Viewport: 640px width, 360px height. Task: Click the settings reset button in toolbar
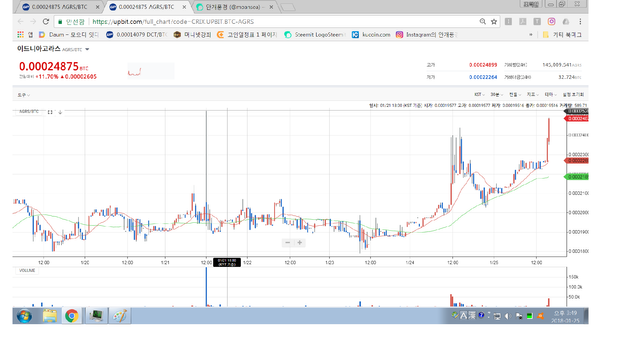(x=573, y=95)
